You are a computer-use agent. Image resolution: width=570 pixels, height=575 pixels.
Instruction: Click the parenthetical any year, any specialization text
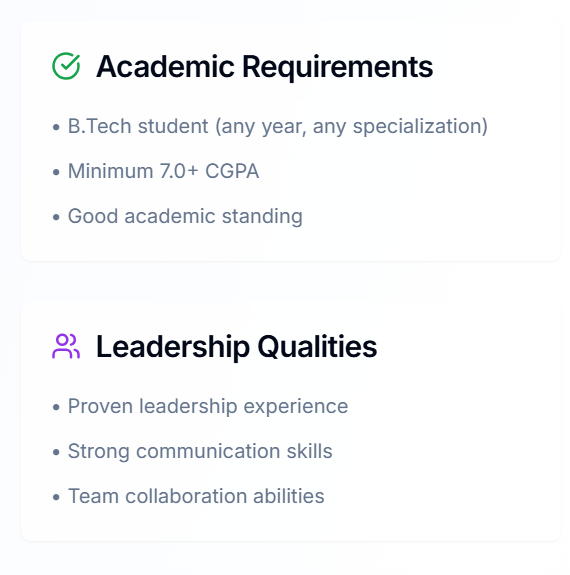click(351, 127)
